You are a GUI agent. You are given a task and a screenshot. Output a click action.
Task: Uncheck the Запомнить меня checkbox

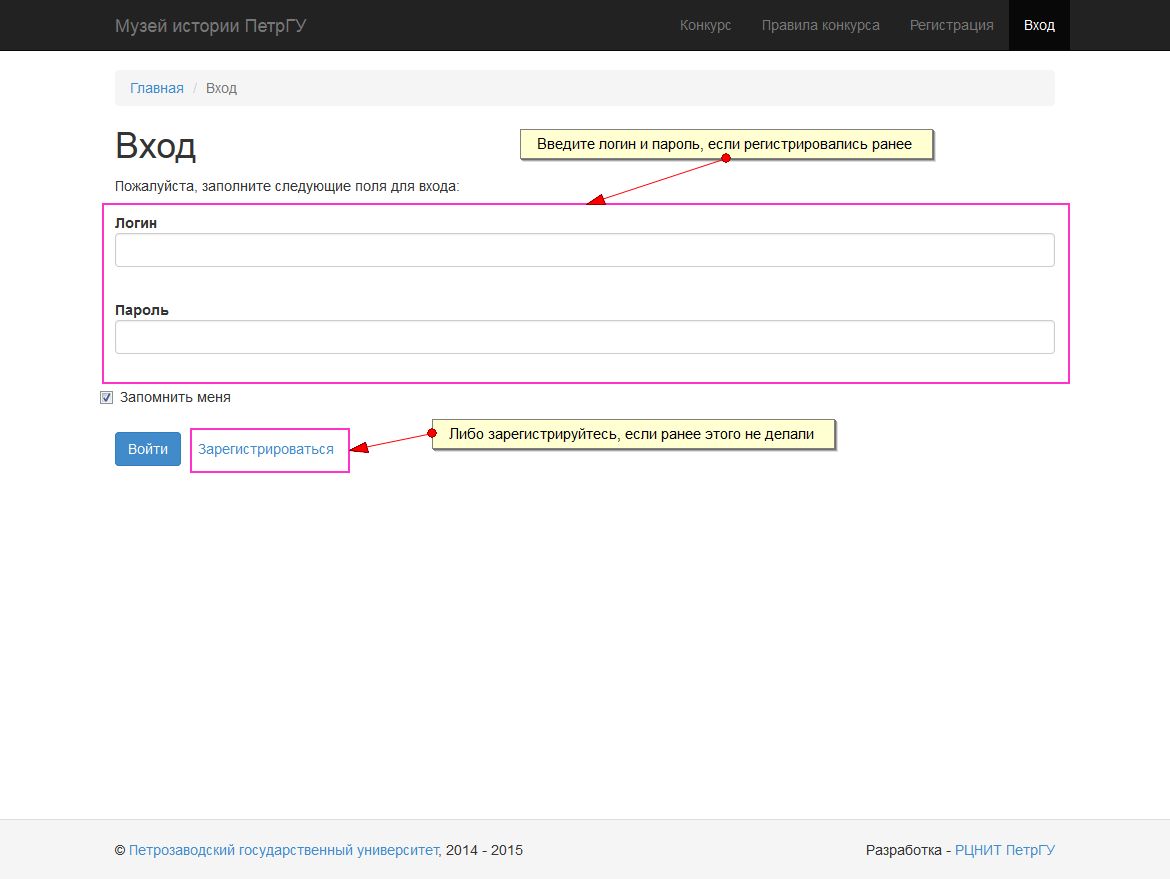107,398
